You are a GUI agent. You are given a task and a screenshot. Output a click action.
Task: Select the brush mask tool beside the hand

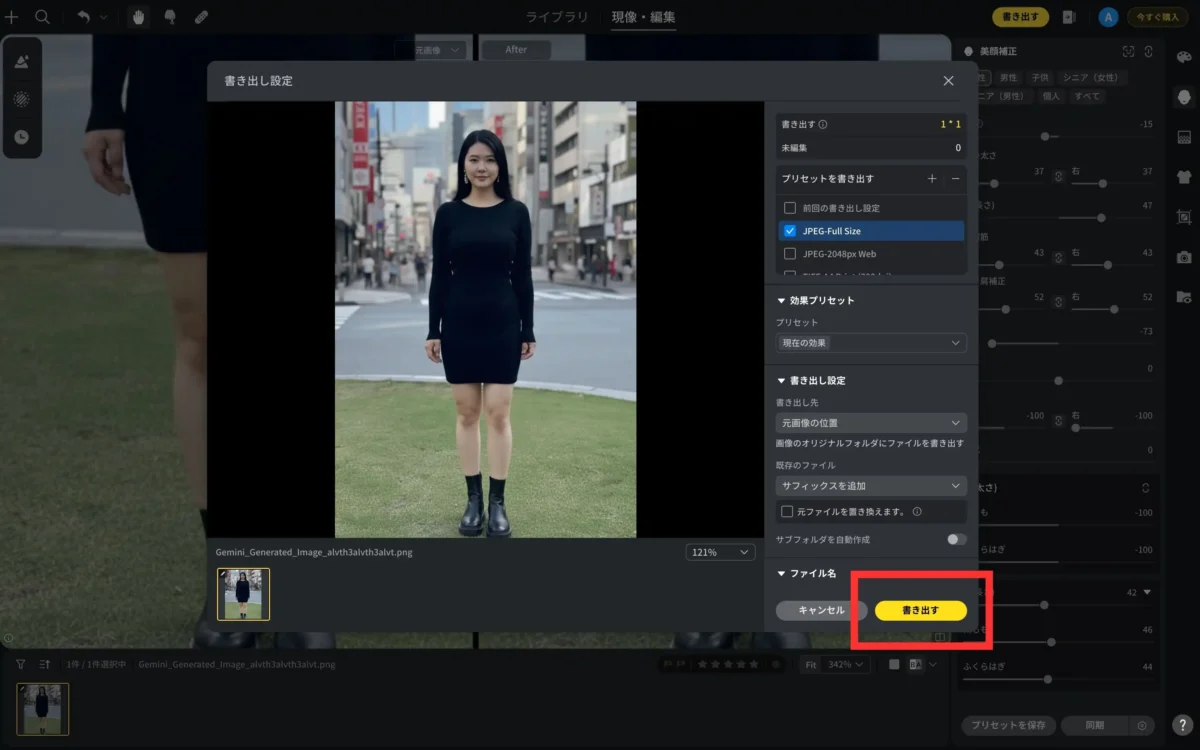click(170, 17)
